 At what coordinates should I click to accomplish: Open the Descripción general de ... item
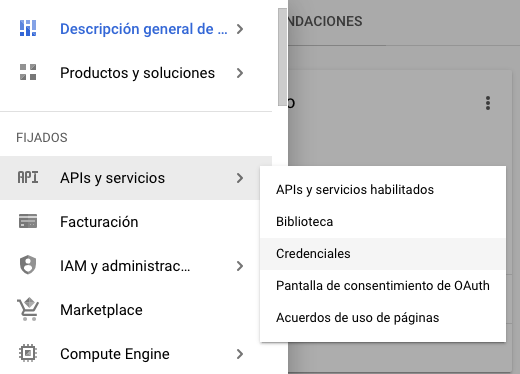(136, 29)
